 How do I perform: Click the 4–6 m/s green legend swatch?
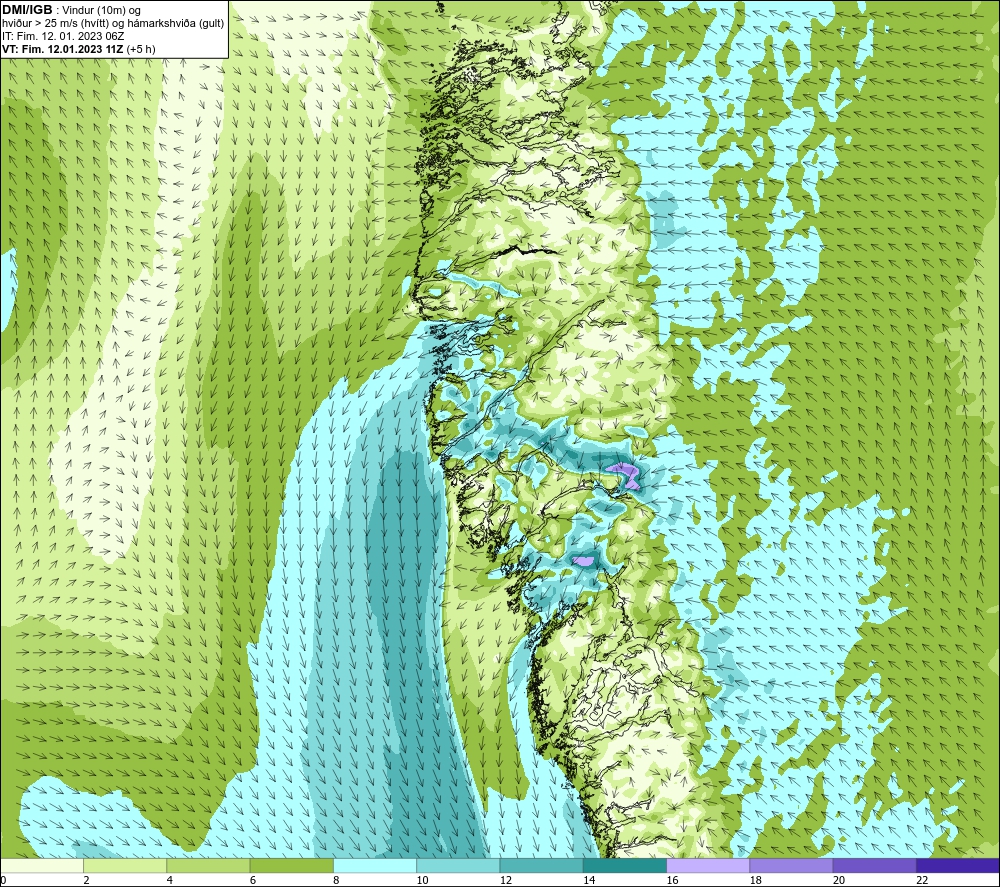pyautogui.click(x=209, y=865)
